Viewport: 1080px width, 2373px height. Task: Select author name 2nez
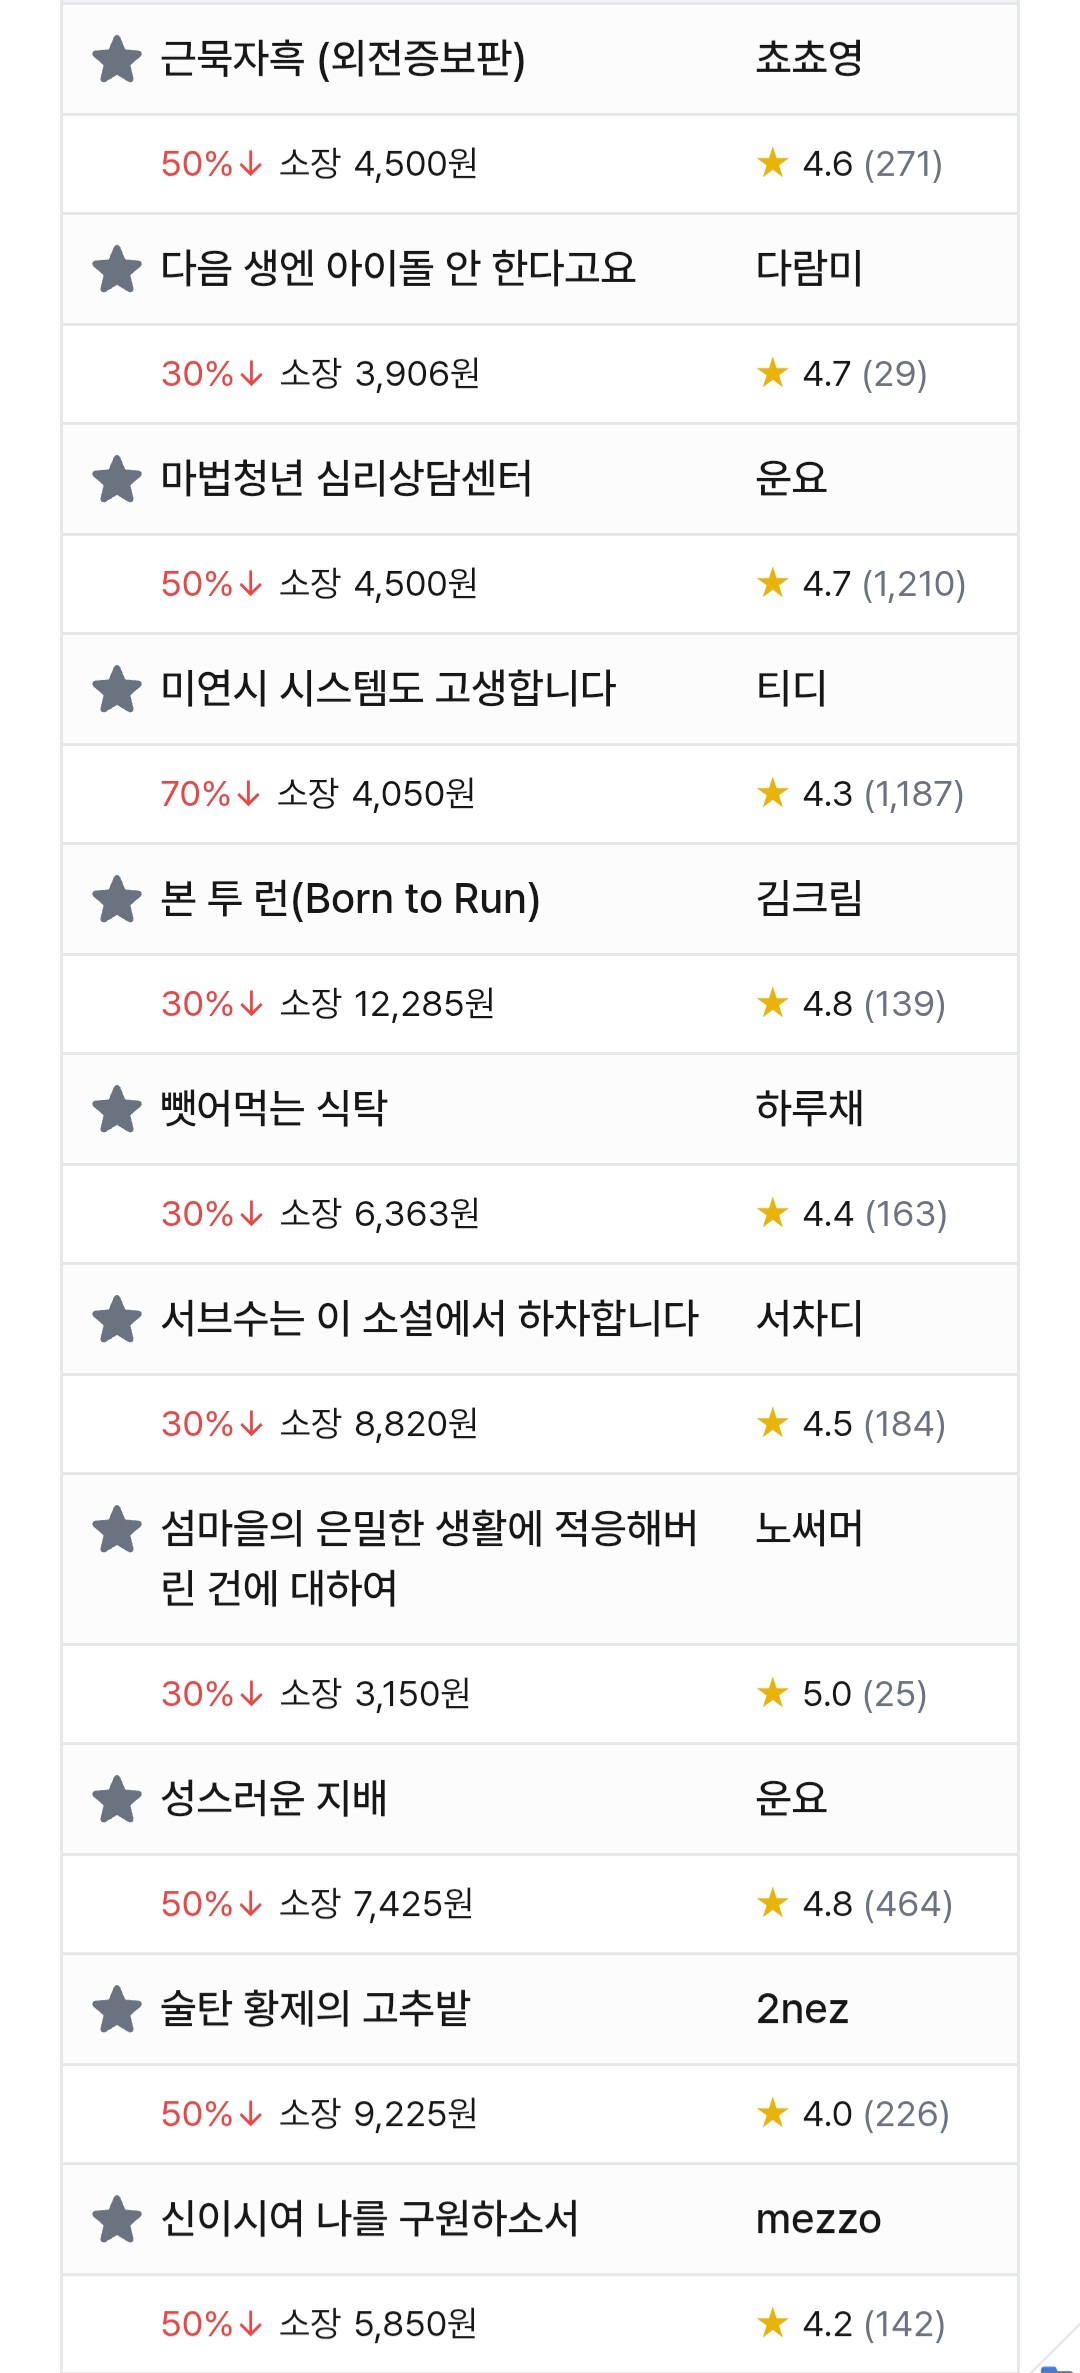click(x=802, y=2009)
